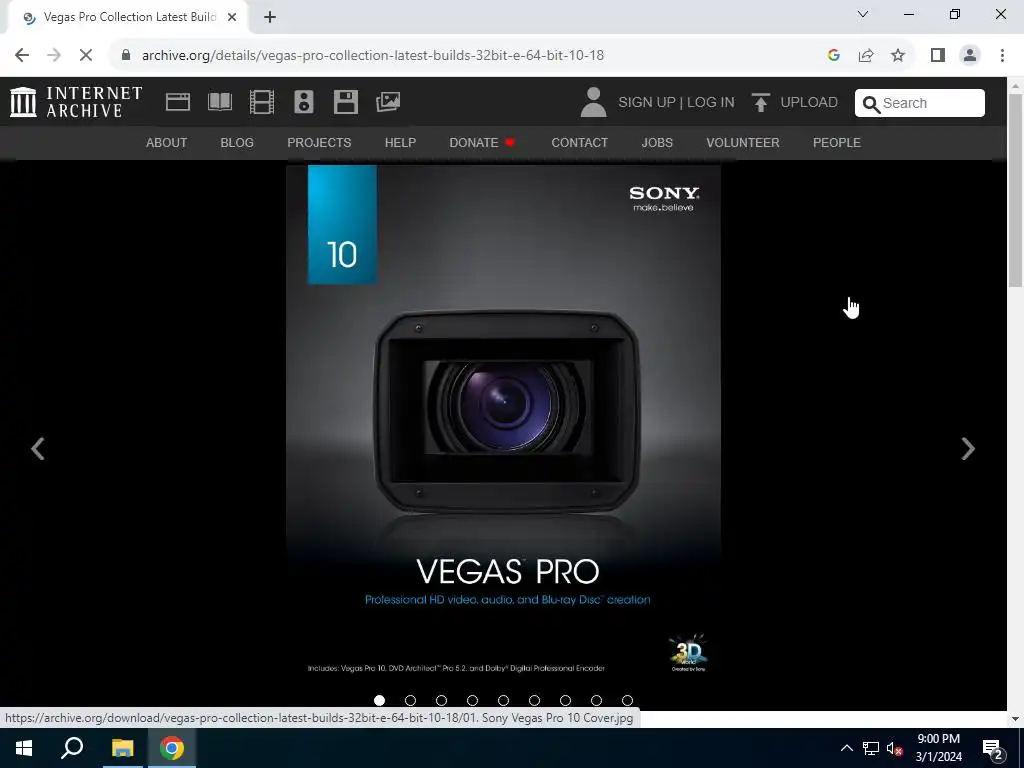Open the HELP menu item
1024x768 pixels.
coord(400,142)
